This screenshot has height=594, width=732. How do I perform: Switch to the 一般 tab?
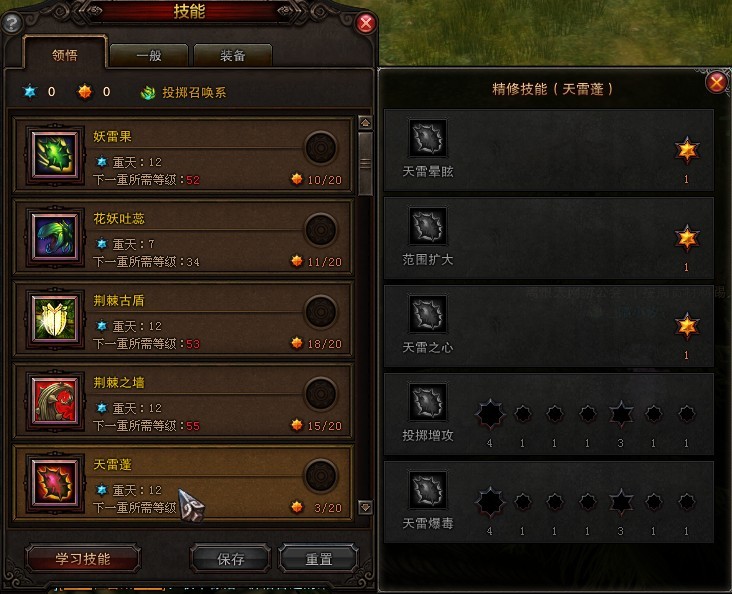(149, 56)
